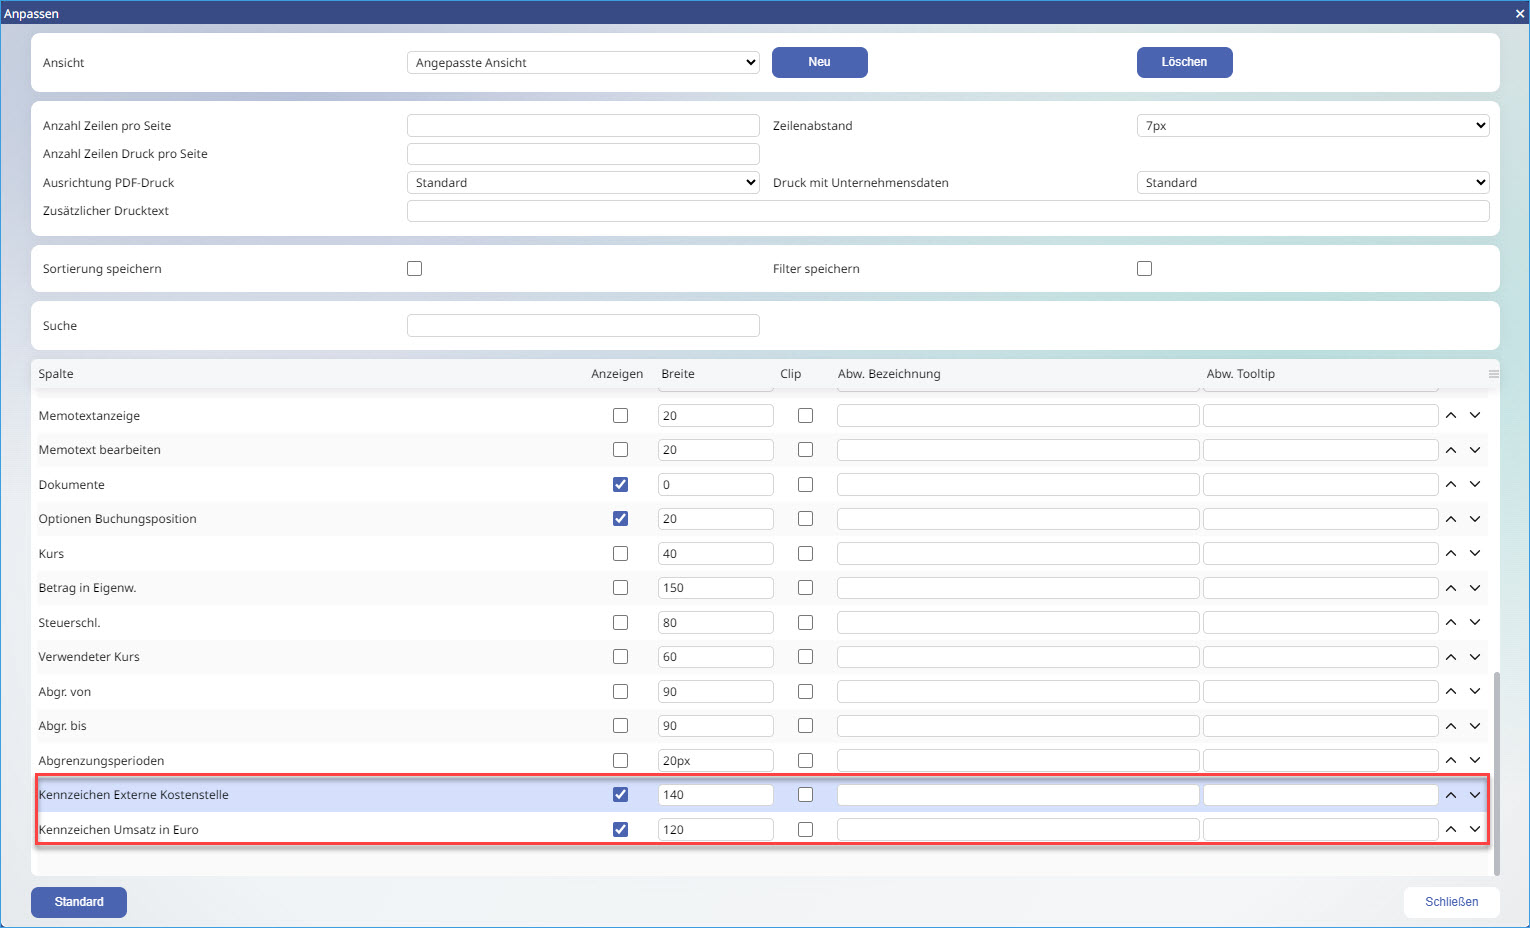This screenshot has width=1530, height=928.
Task: Move Steuerschl. row up with arrow
Action: click(x=1451, y=622)
